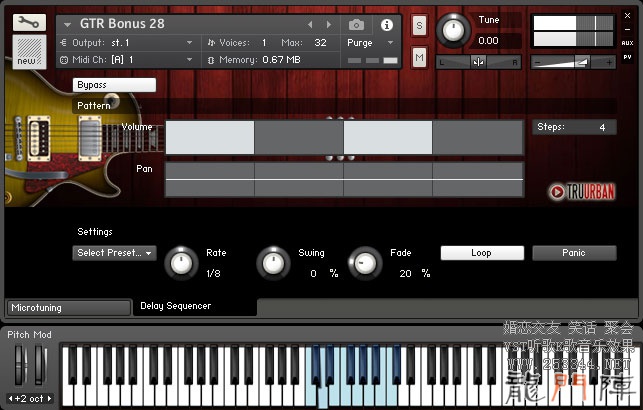Go to previous instrument preset arrow
Screen dimensions: 643x410
[310, 25]
